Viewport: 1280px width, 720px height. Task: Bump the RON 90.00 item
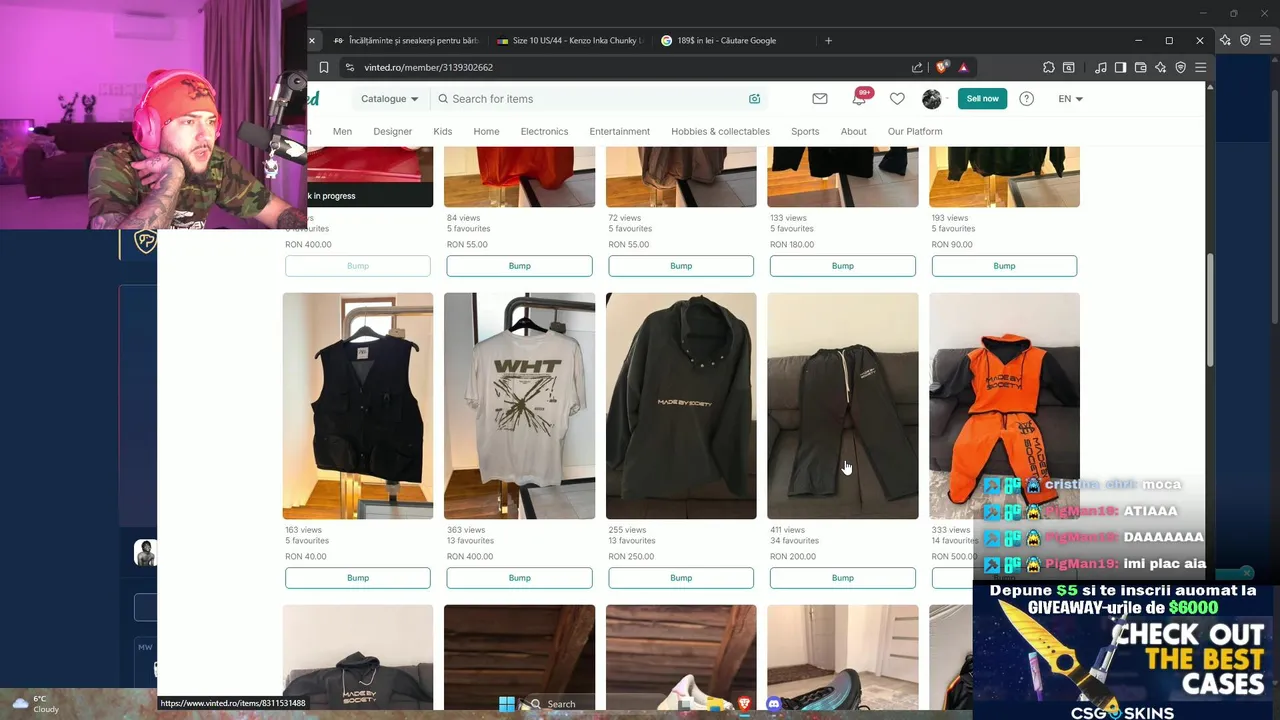(1004, 266)
